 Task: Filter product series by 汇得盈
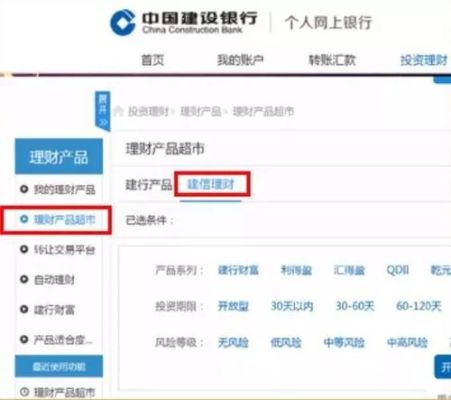click(x=349, y=270)
